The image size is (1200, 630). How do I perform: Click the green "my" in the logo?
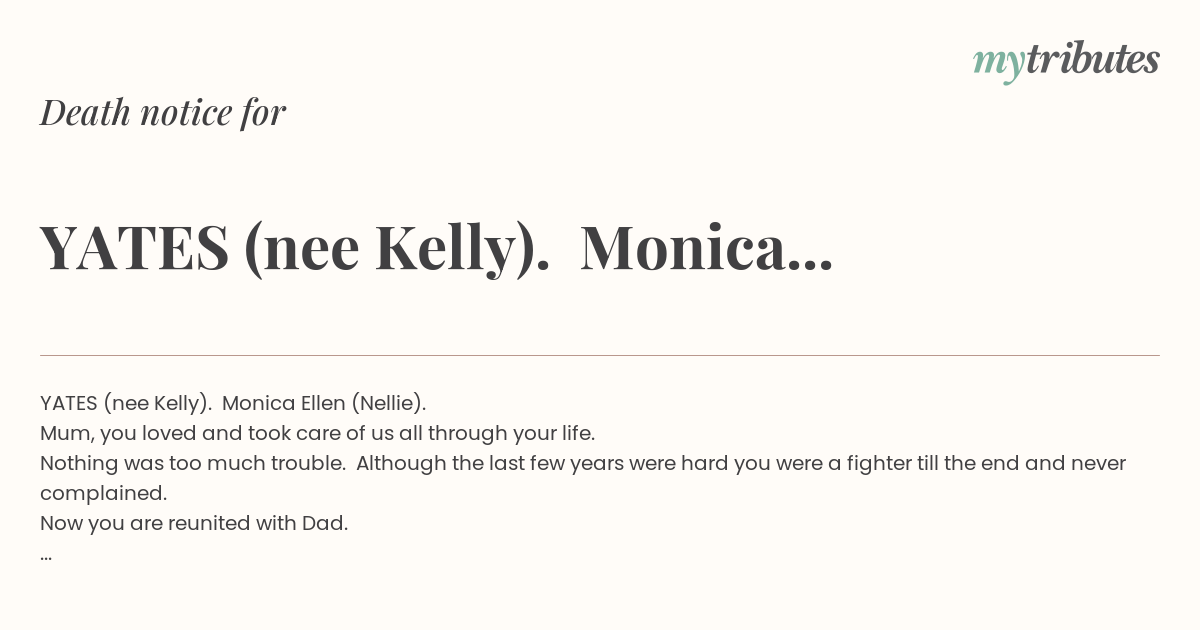click(998, 63)
